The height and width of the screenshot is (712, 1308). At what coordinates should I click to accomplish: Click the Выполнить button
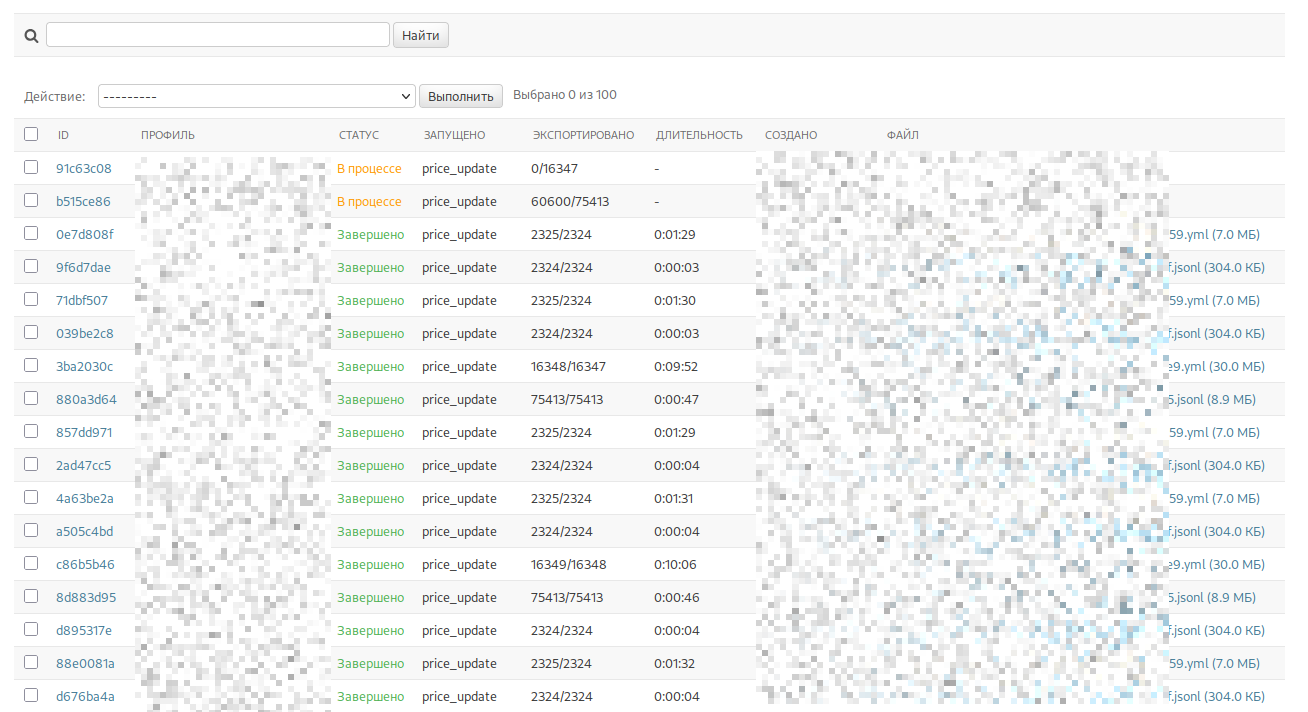(460, 96)
